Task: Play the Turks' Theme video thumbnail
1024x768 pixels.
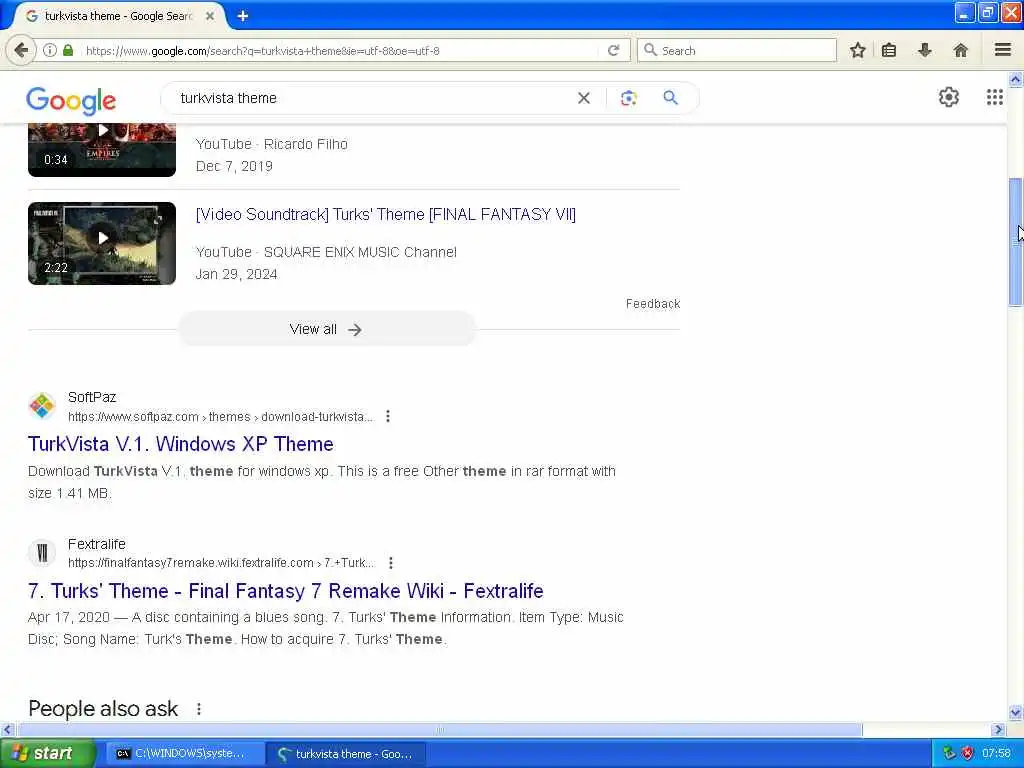Action: 102,243
